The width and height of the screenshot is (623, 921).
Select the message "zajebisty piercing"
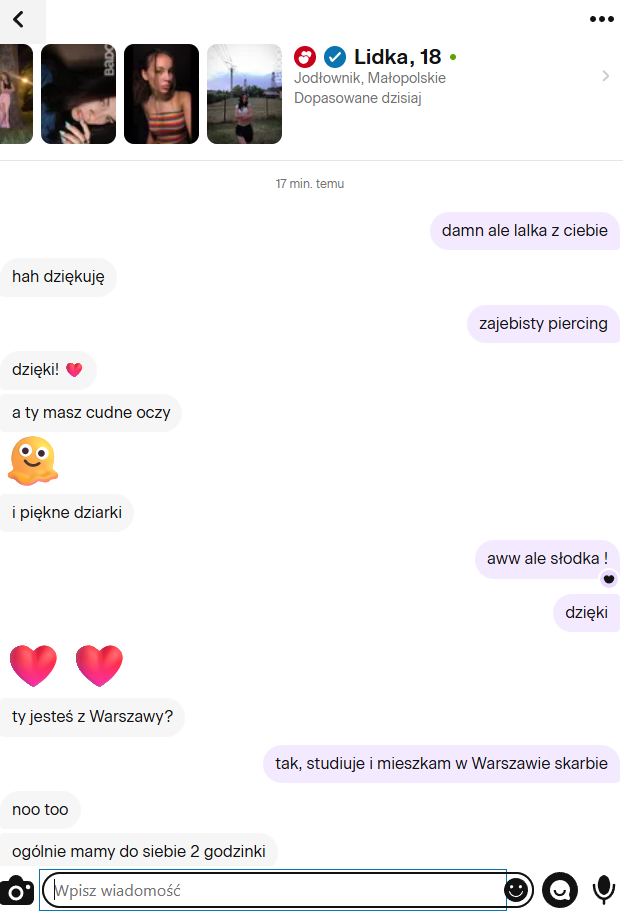[x=543, y=324]
